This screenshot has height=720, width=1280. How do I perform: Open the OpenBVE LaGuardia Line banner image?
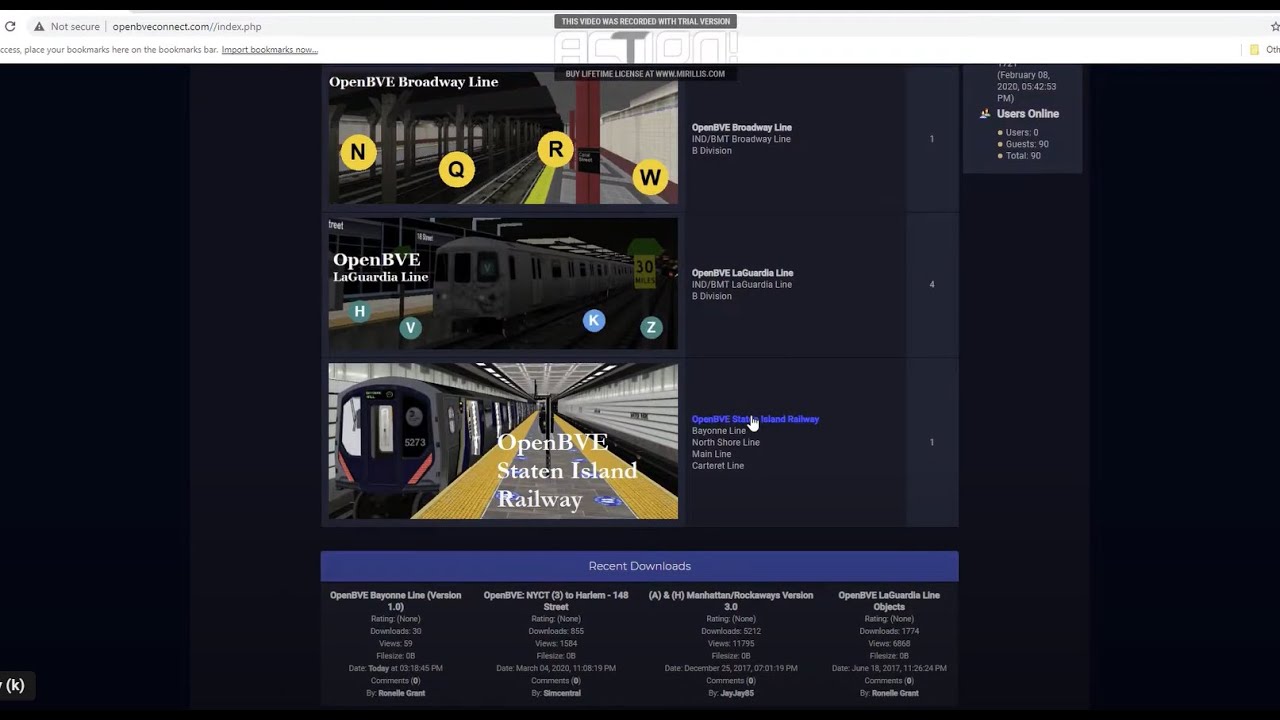coord(503,284)
